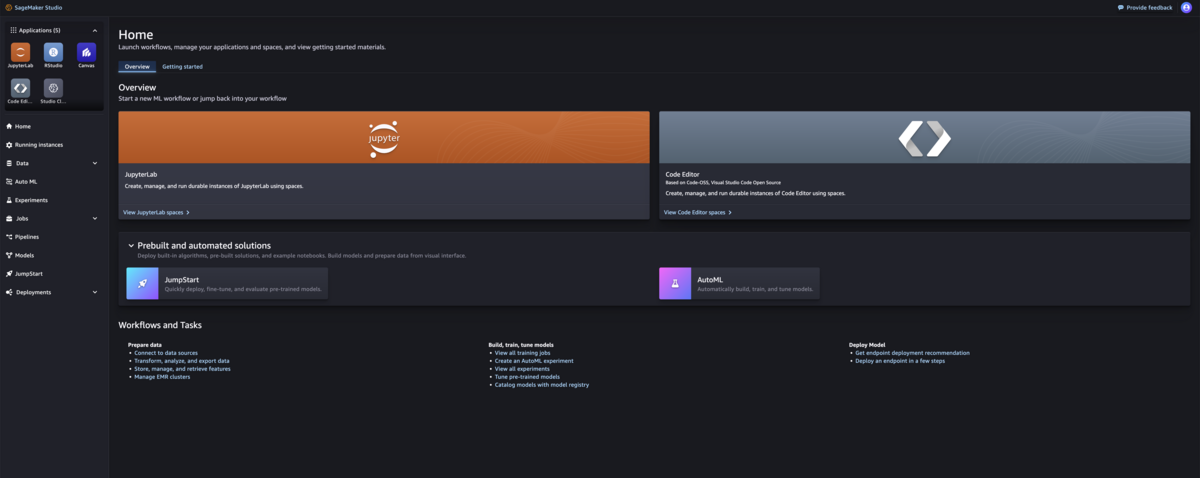Viewport: 1200px width, 478px height.
Task: Open the Code Editor application icon
Action: point(20,88)
